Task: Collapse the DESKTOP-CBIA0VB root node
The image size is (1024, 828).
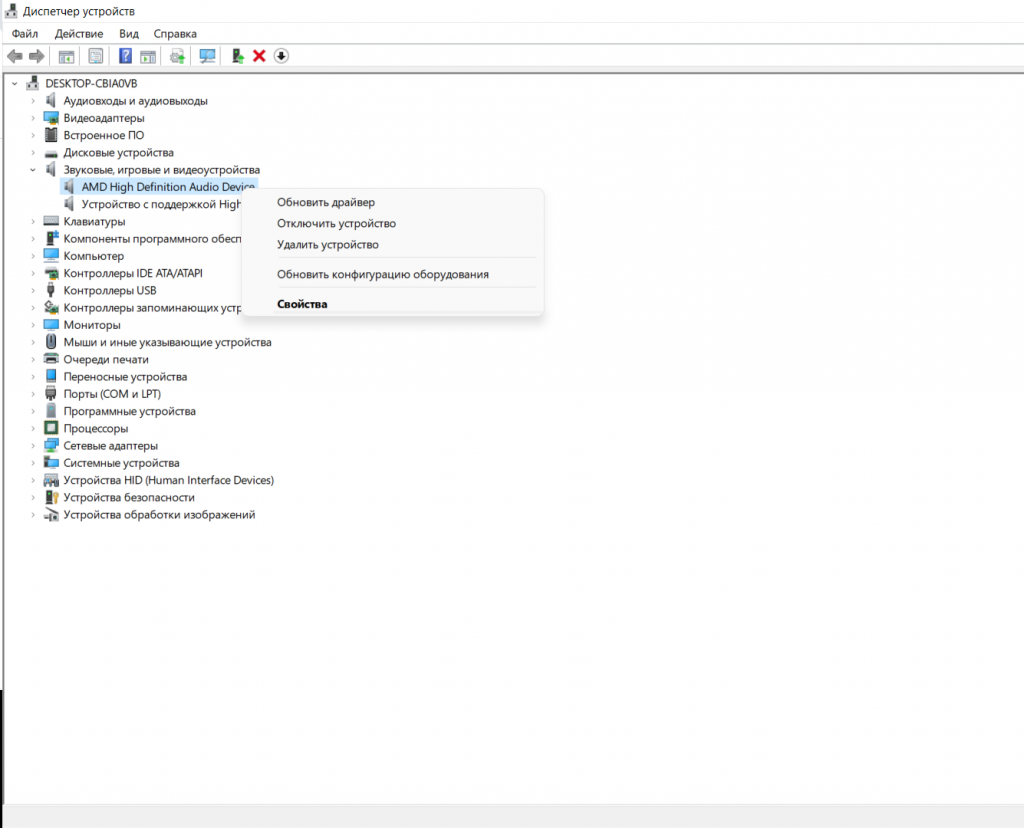Action: click(x=15, y=84)
